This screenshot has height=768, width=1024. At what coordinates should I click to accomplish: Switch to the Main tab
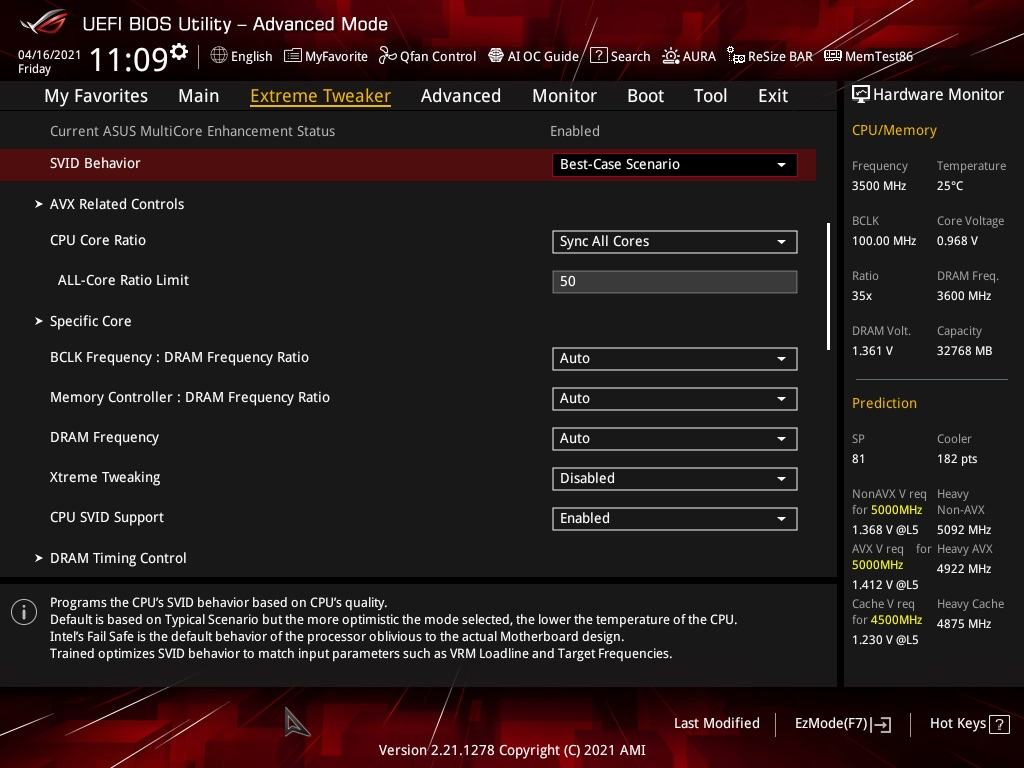(199, 96)
